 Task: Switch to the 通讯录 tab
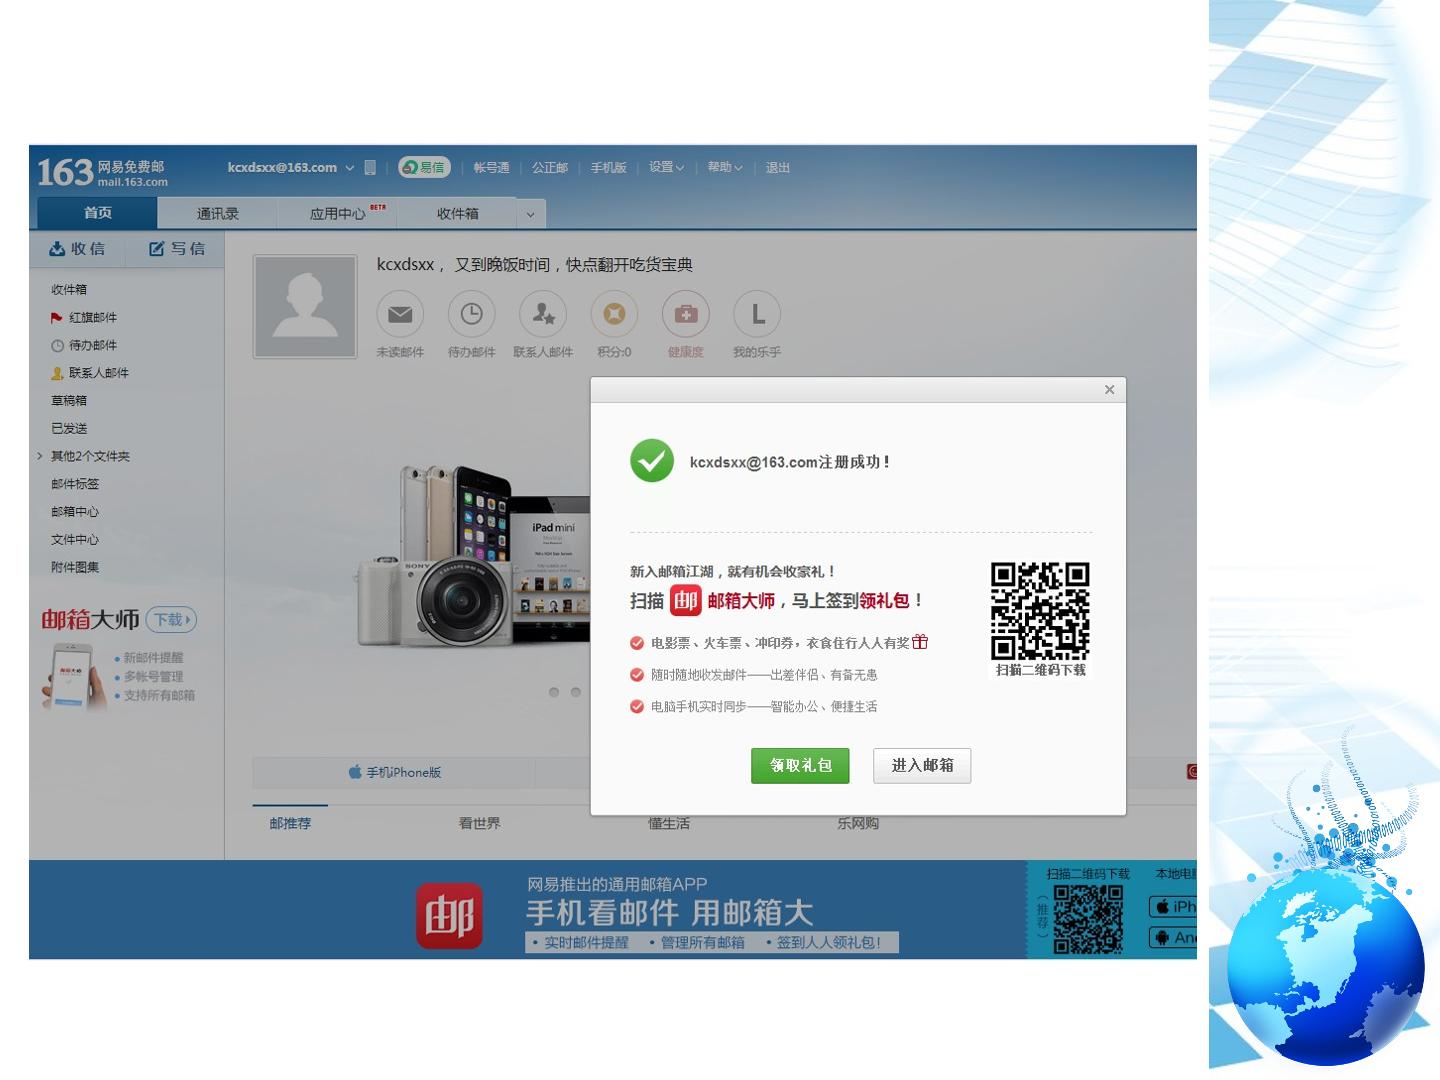(217, 214)
